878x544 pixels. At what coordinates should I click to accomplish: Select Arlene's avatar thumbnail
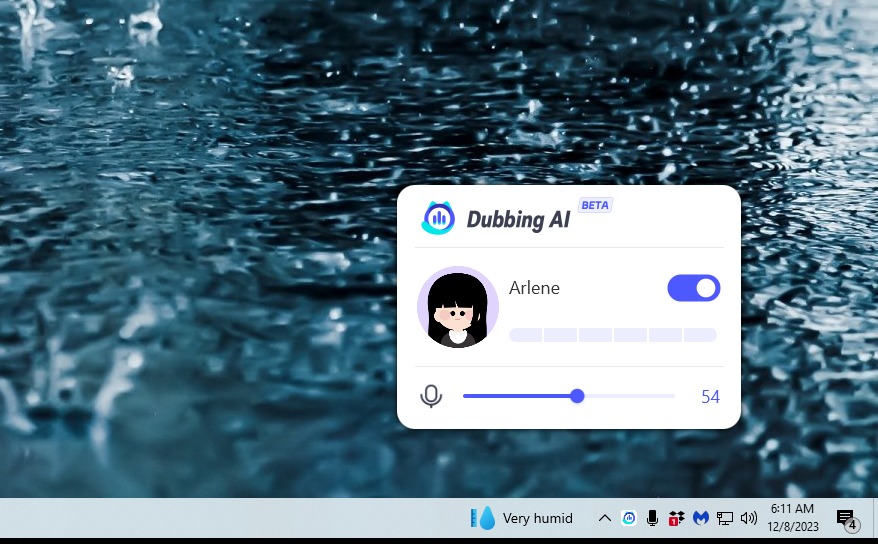pyautogui.click(x=457, y=307)
